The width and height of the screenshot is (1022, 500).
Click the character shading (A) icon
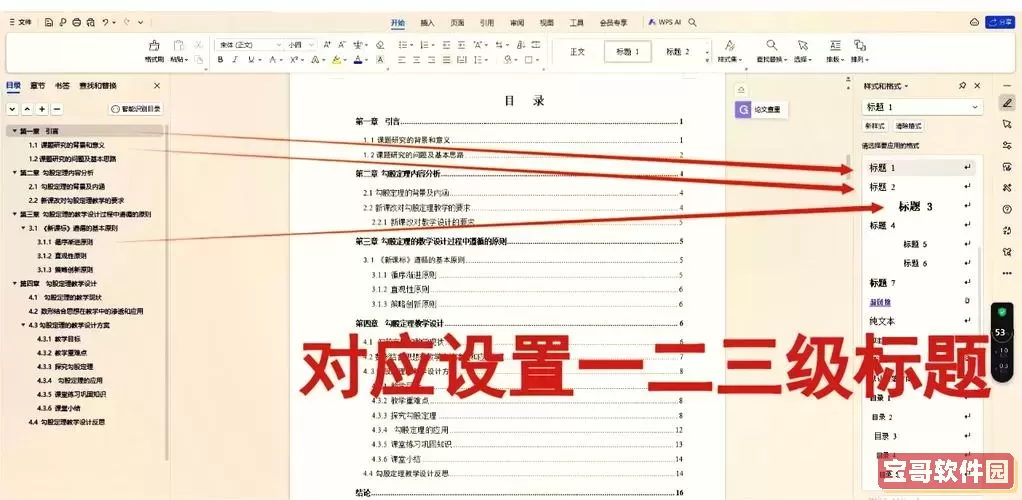(x=380, y=59)
